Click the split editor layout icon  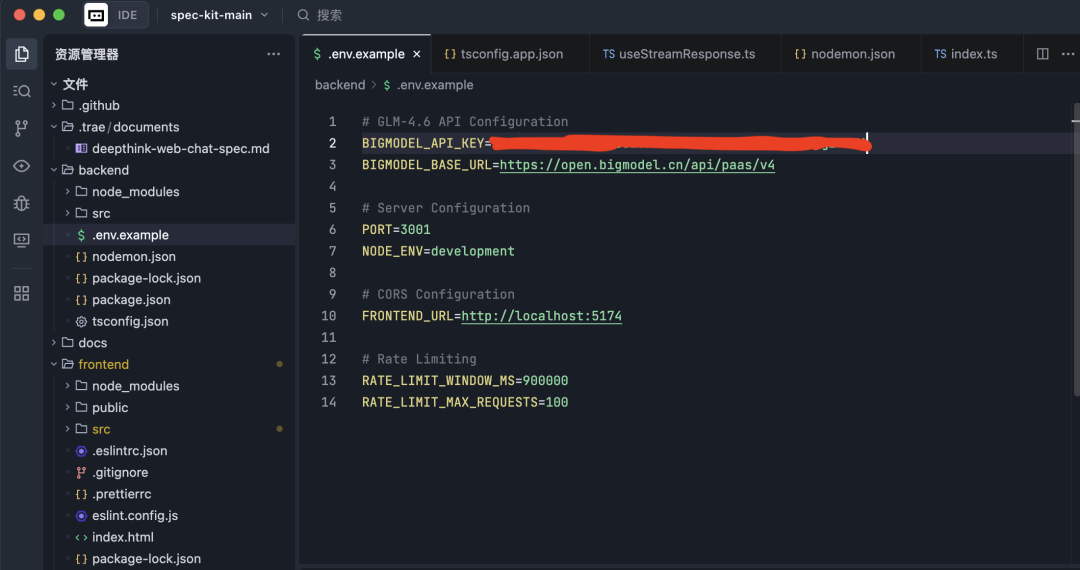(1042, 54)
